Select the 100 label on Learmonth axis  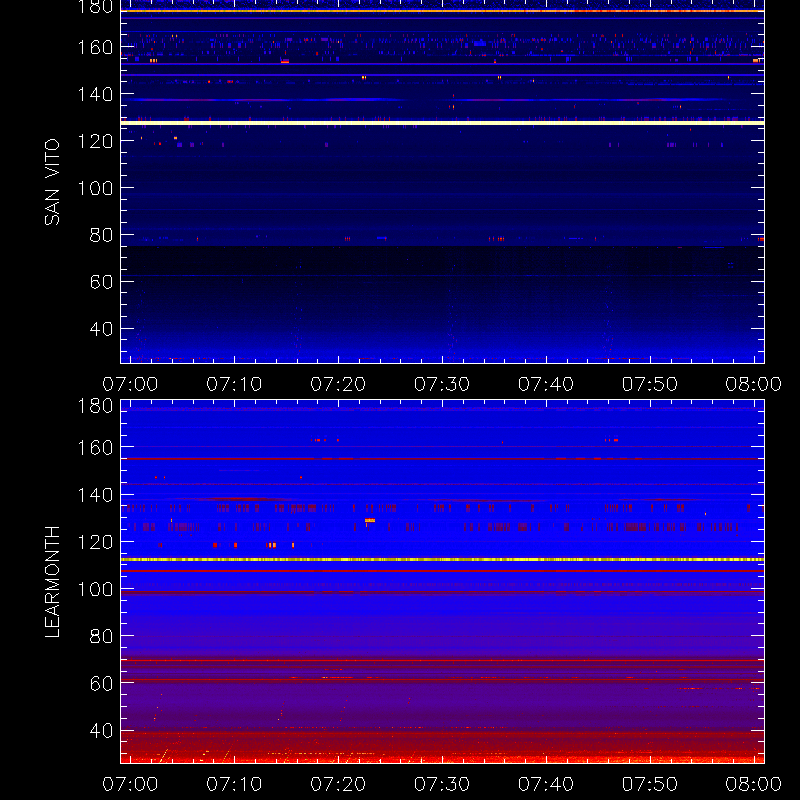coord(95,589)
